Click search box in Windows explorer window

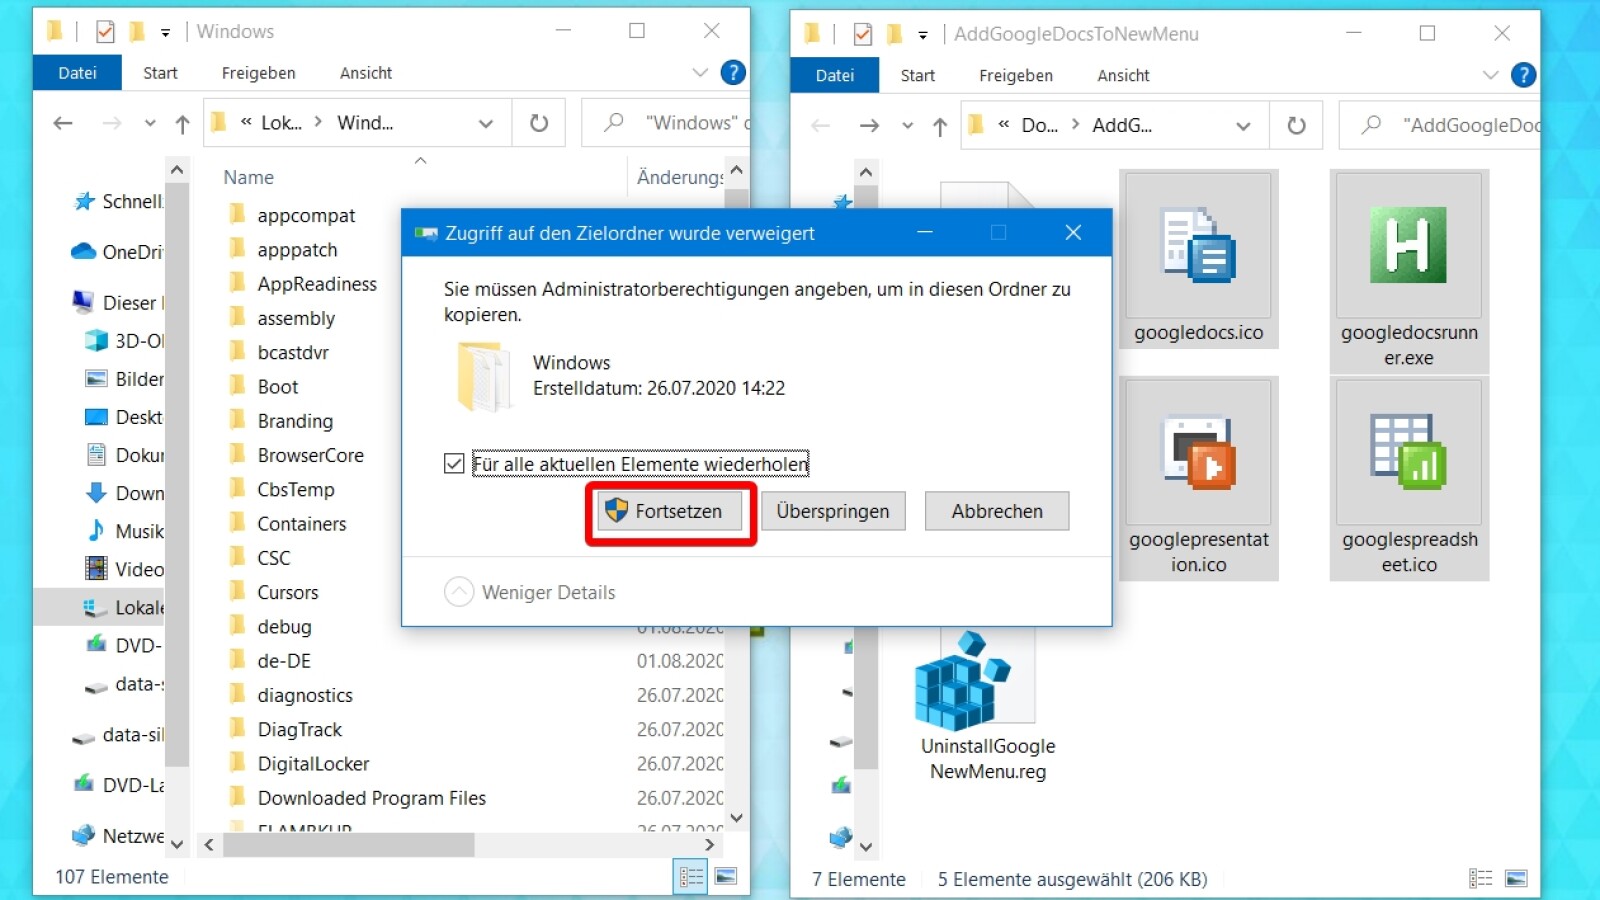665,123
